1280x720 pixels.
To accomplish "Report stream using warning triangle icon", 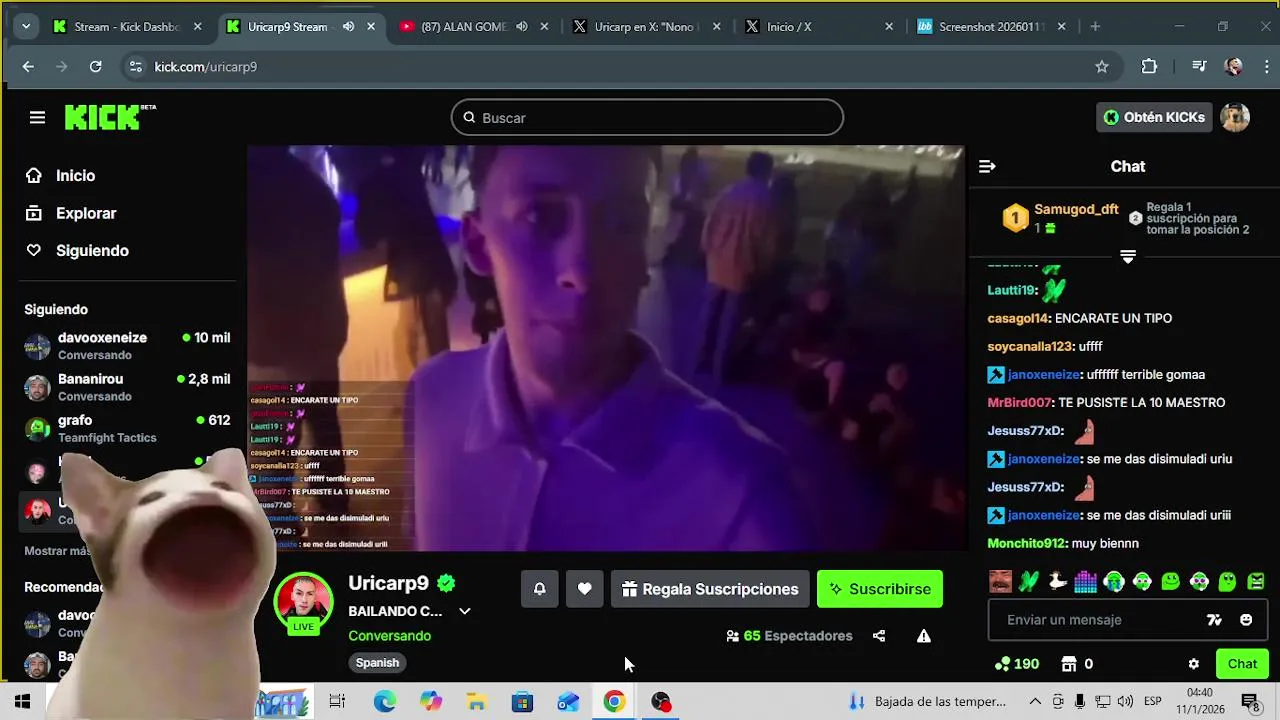I will coord(924,636).
